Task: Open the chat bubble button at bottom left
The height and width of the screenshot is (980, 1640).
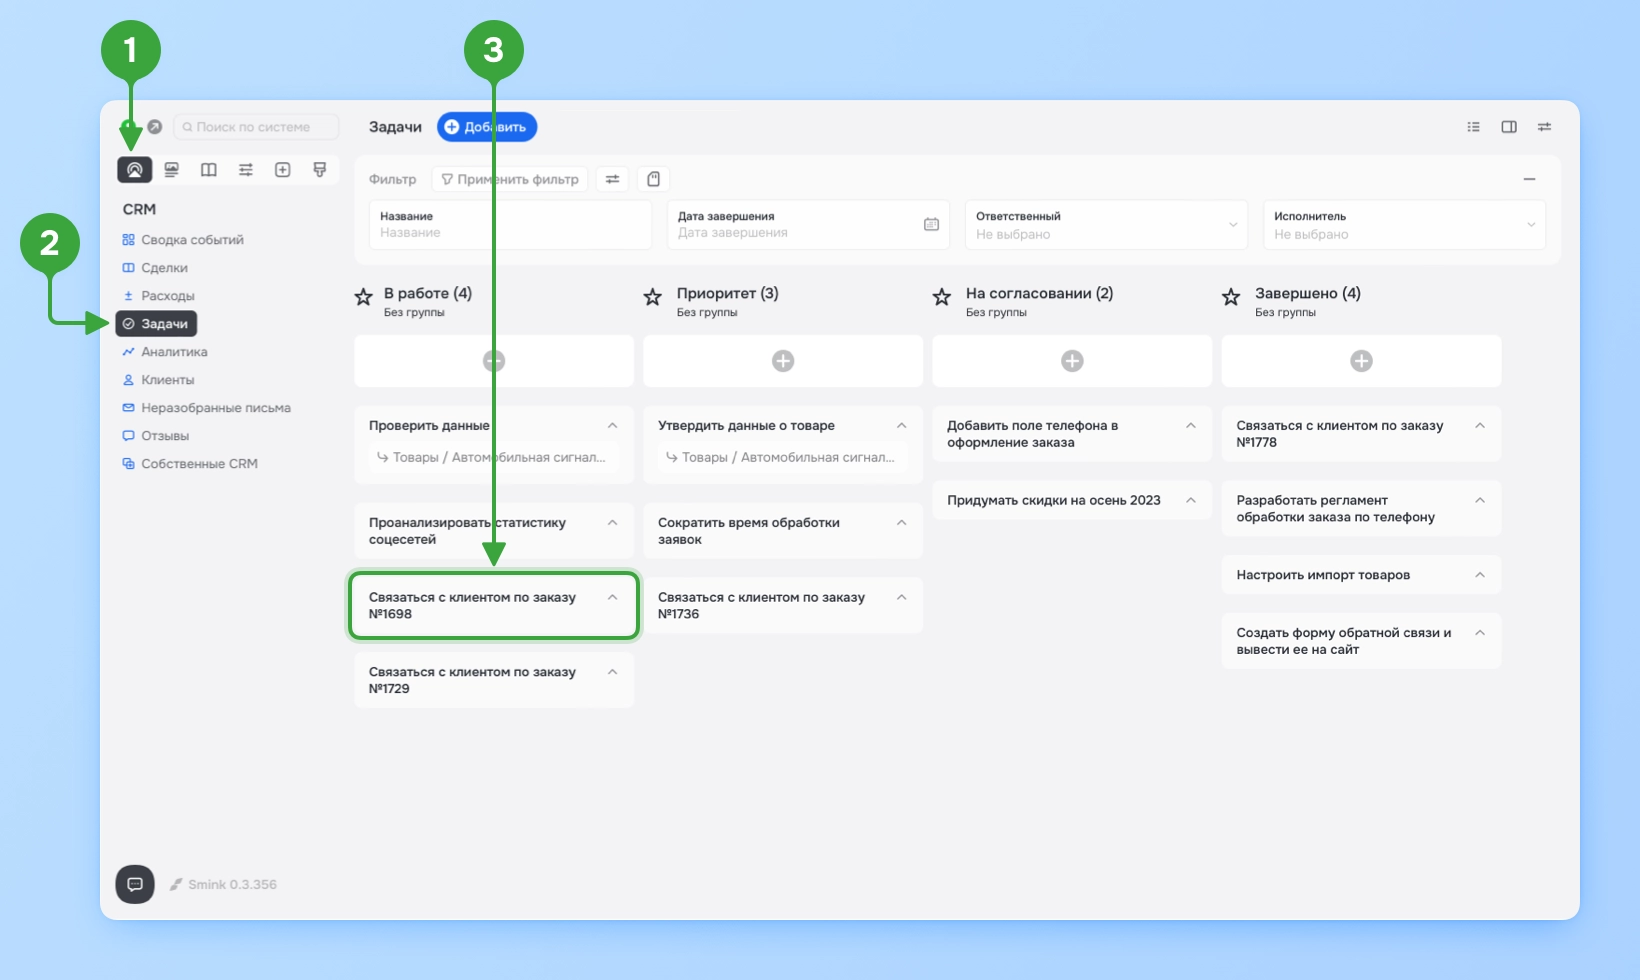Action: (135, 884)
